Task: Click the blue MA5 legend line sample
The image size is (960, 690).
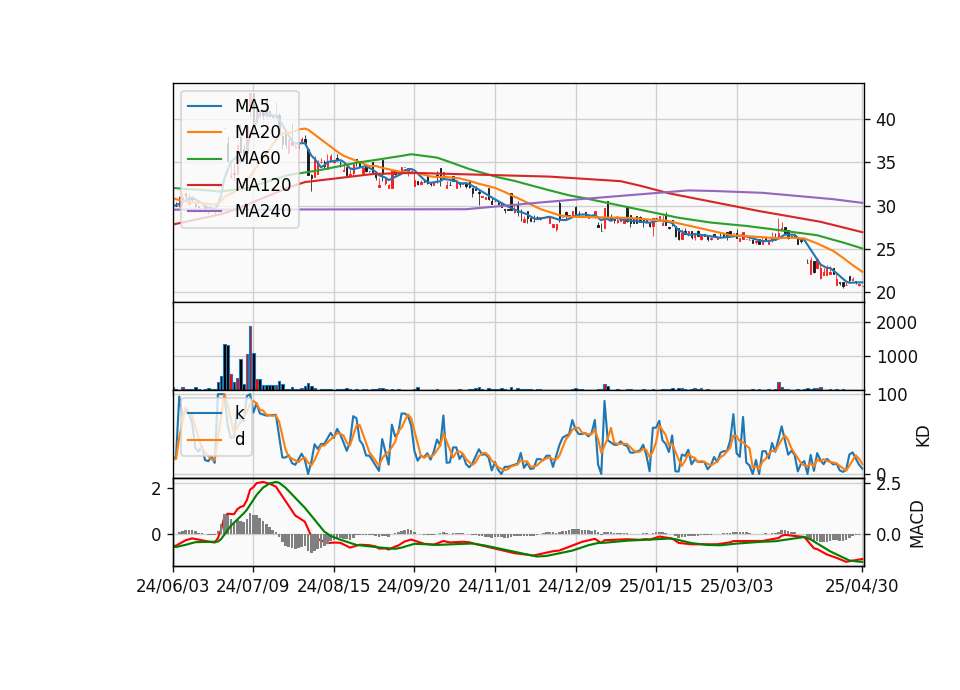Action: click(x=204, y=106)
